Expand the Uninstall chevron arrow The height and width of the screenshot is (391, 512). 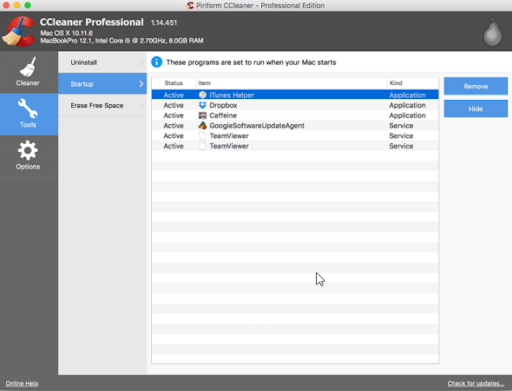pyautogui.click(x=141, y=62)
